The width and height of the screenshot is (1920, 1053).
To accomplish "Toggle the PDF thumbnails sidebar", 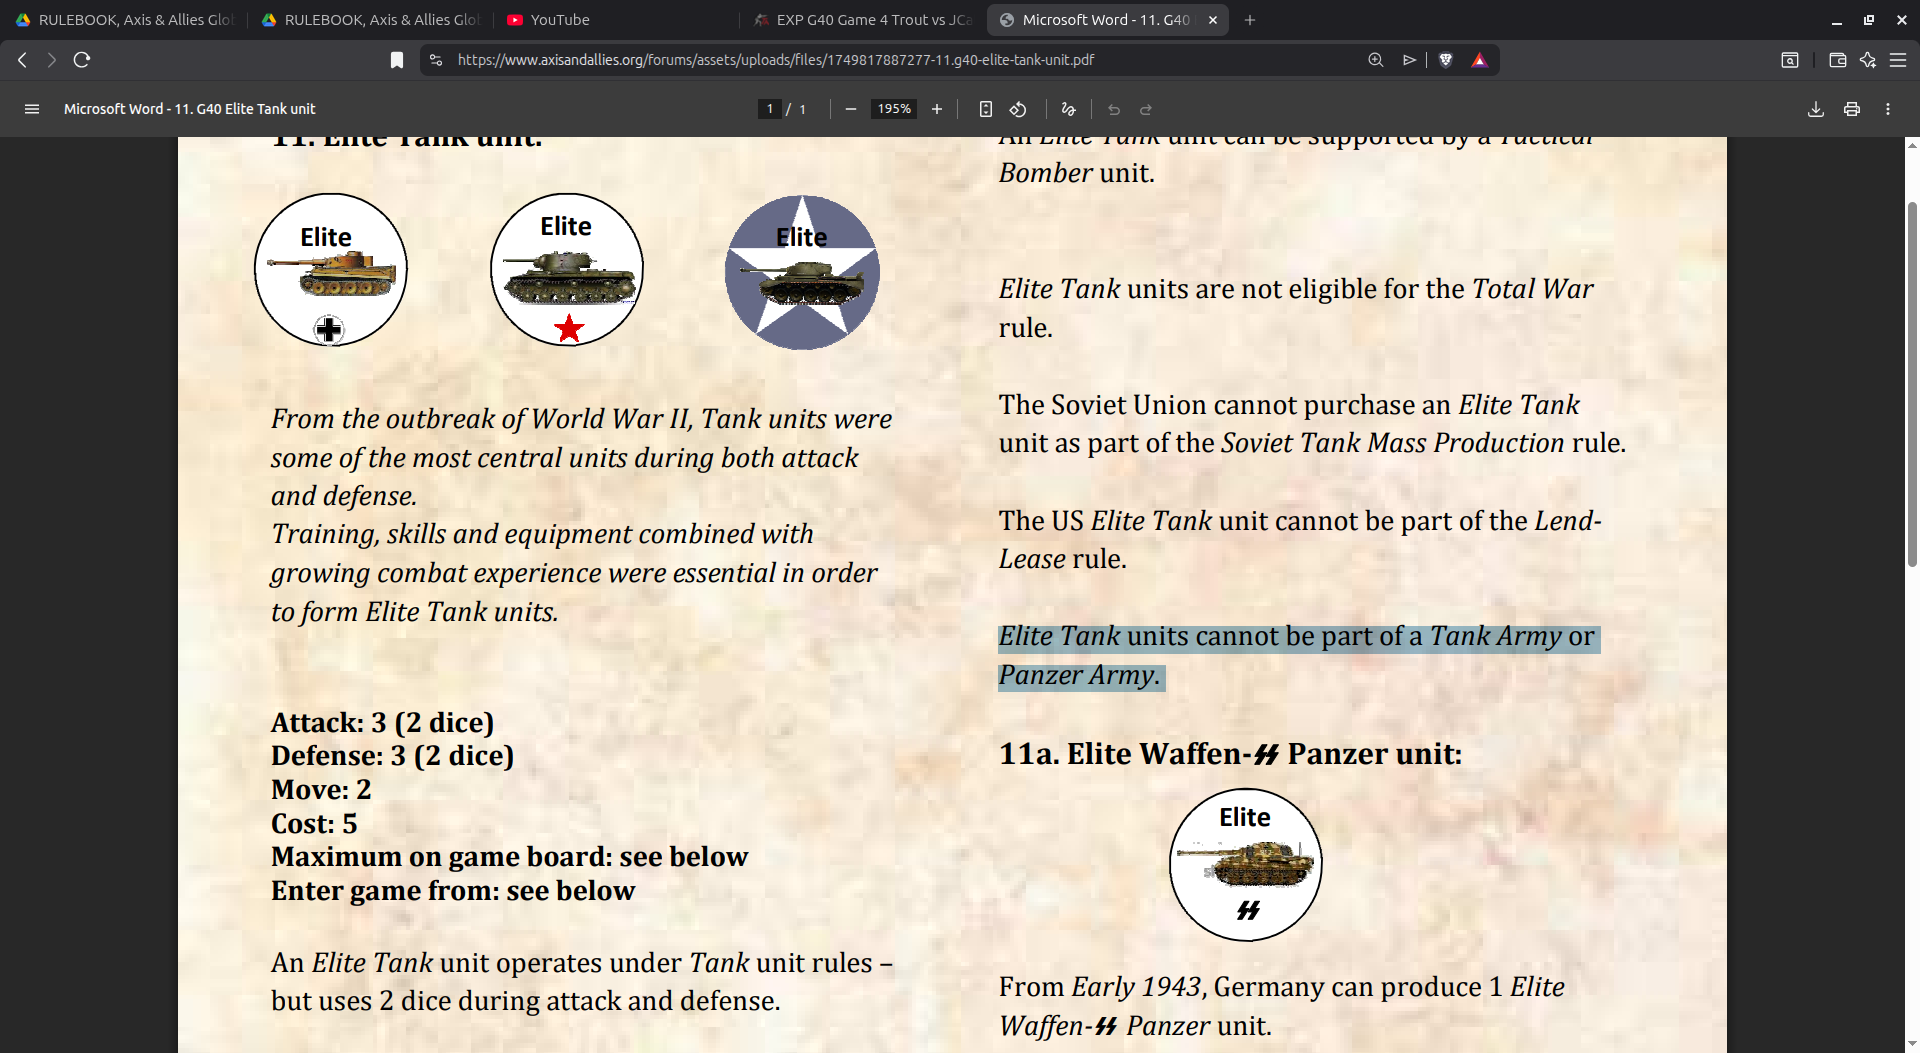I will 32,109.
